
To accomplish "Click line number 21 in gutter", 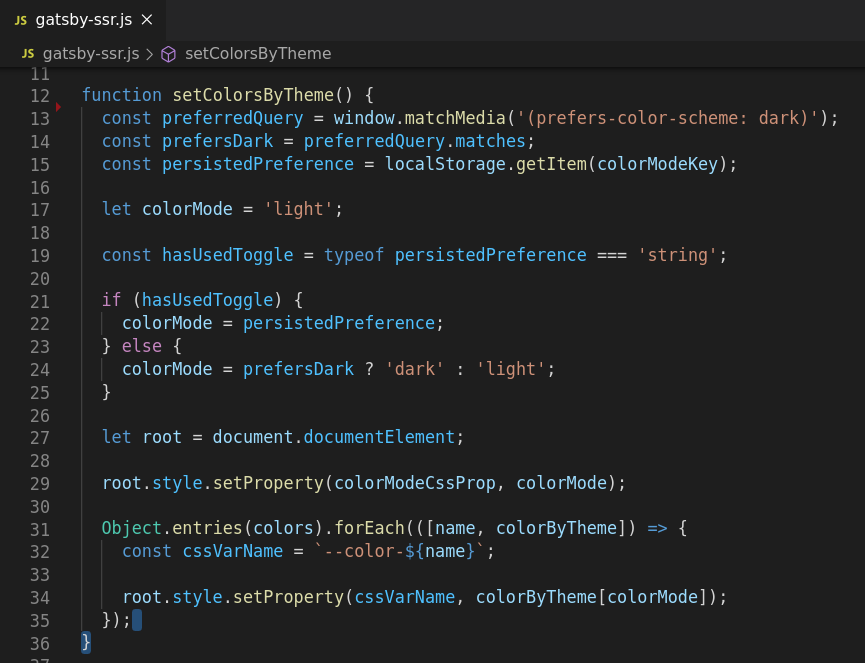I will pos(40,302).
